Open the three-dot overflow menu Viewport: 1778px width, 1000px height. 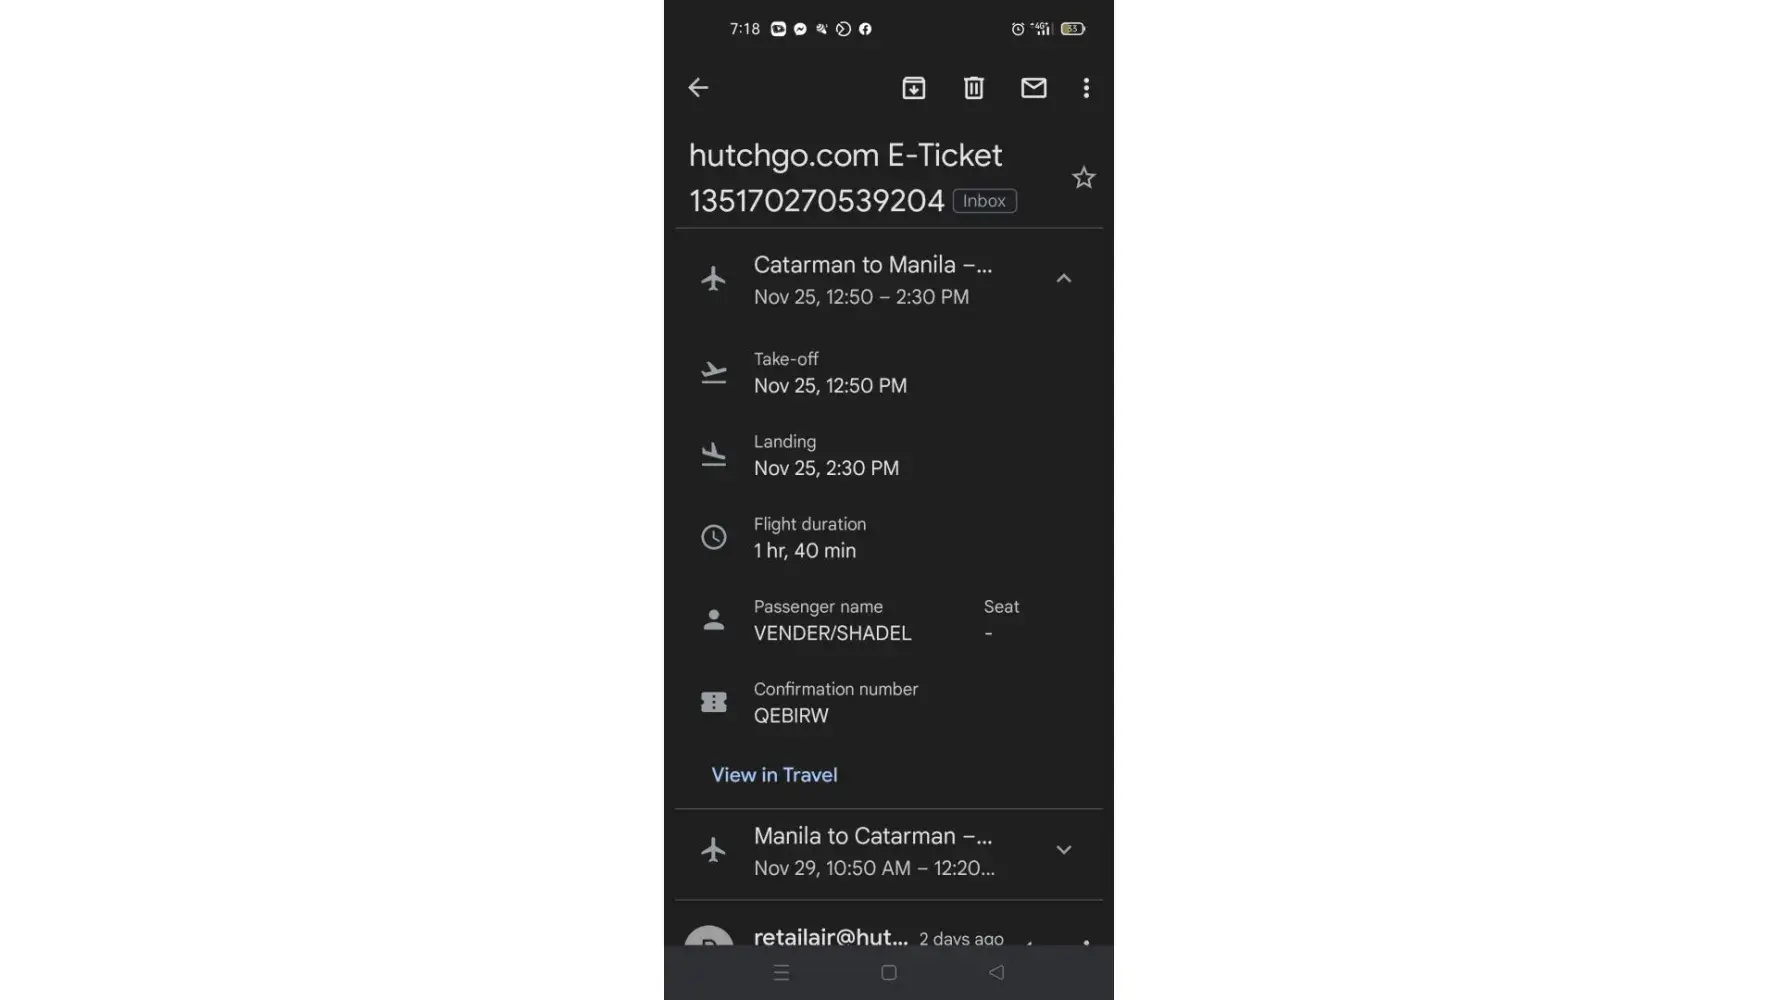(1086, 88)
